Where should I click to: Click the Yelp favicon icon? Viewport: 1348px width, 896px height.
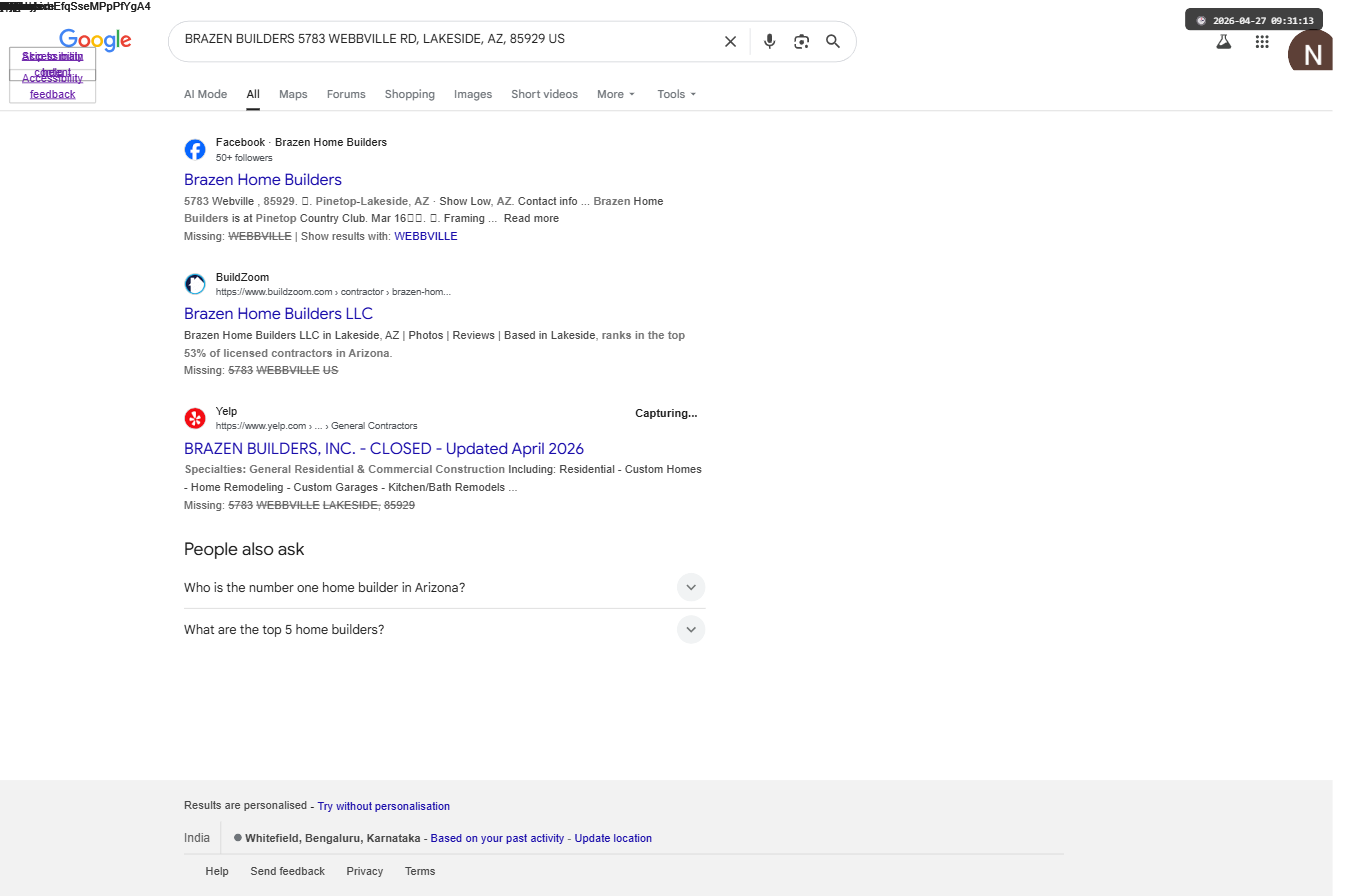195,418
